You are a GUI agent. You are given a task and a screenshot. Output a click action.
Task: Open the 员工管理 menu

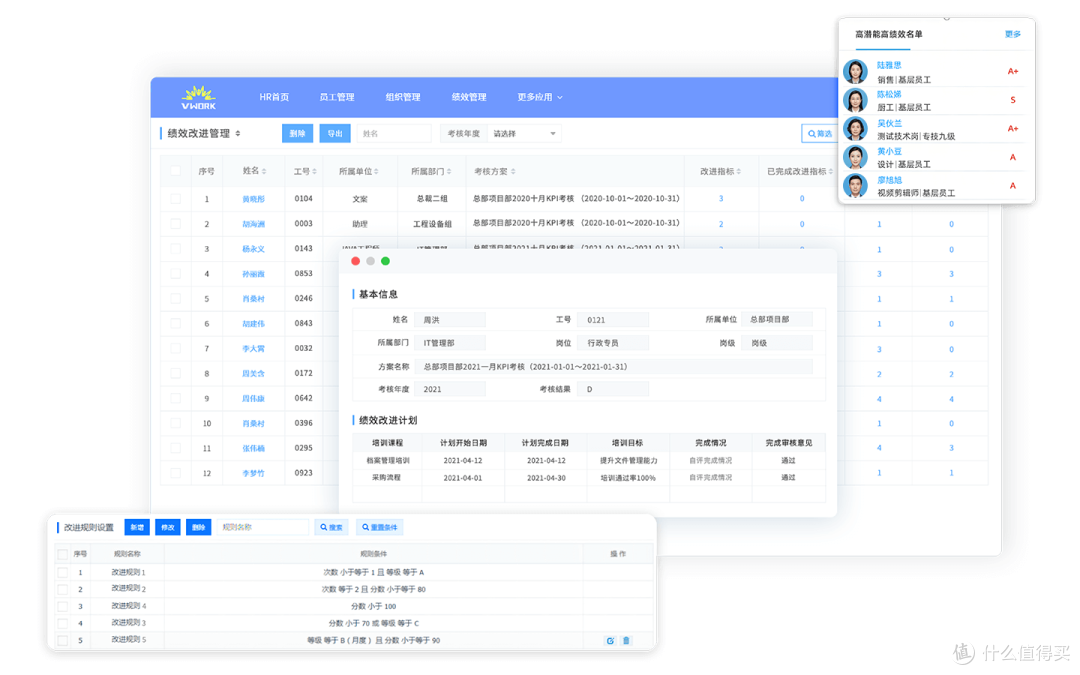tap(337, 97)
